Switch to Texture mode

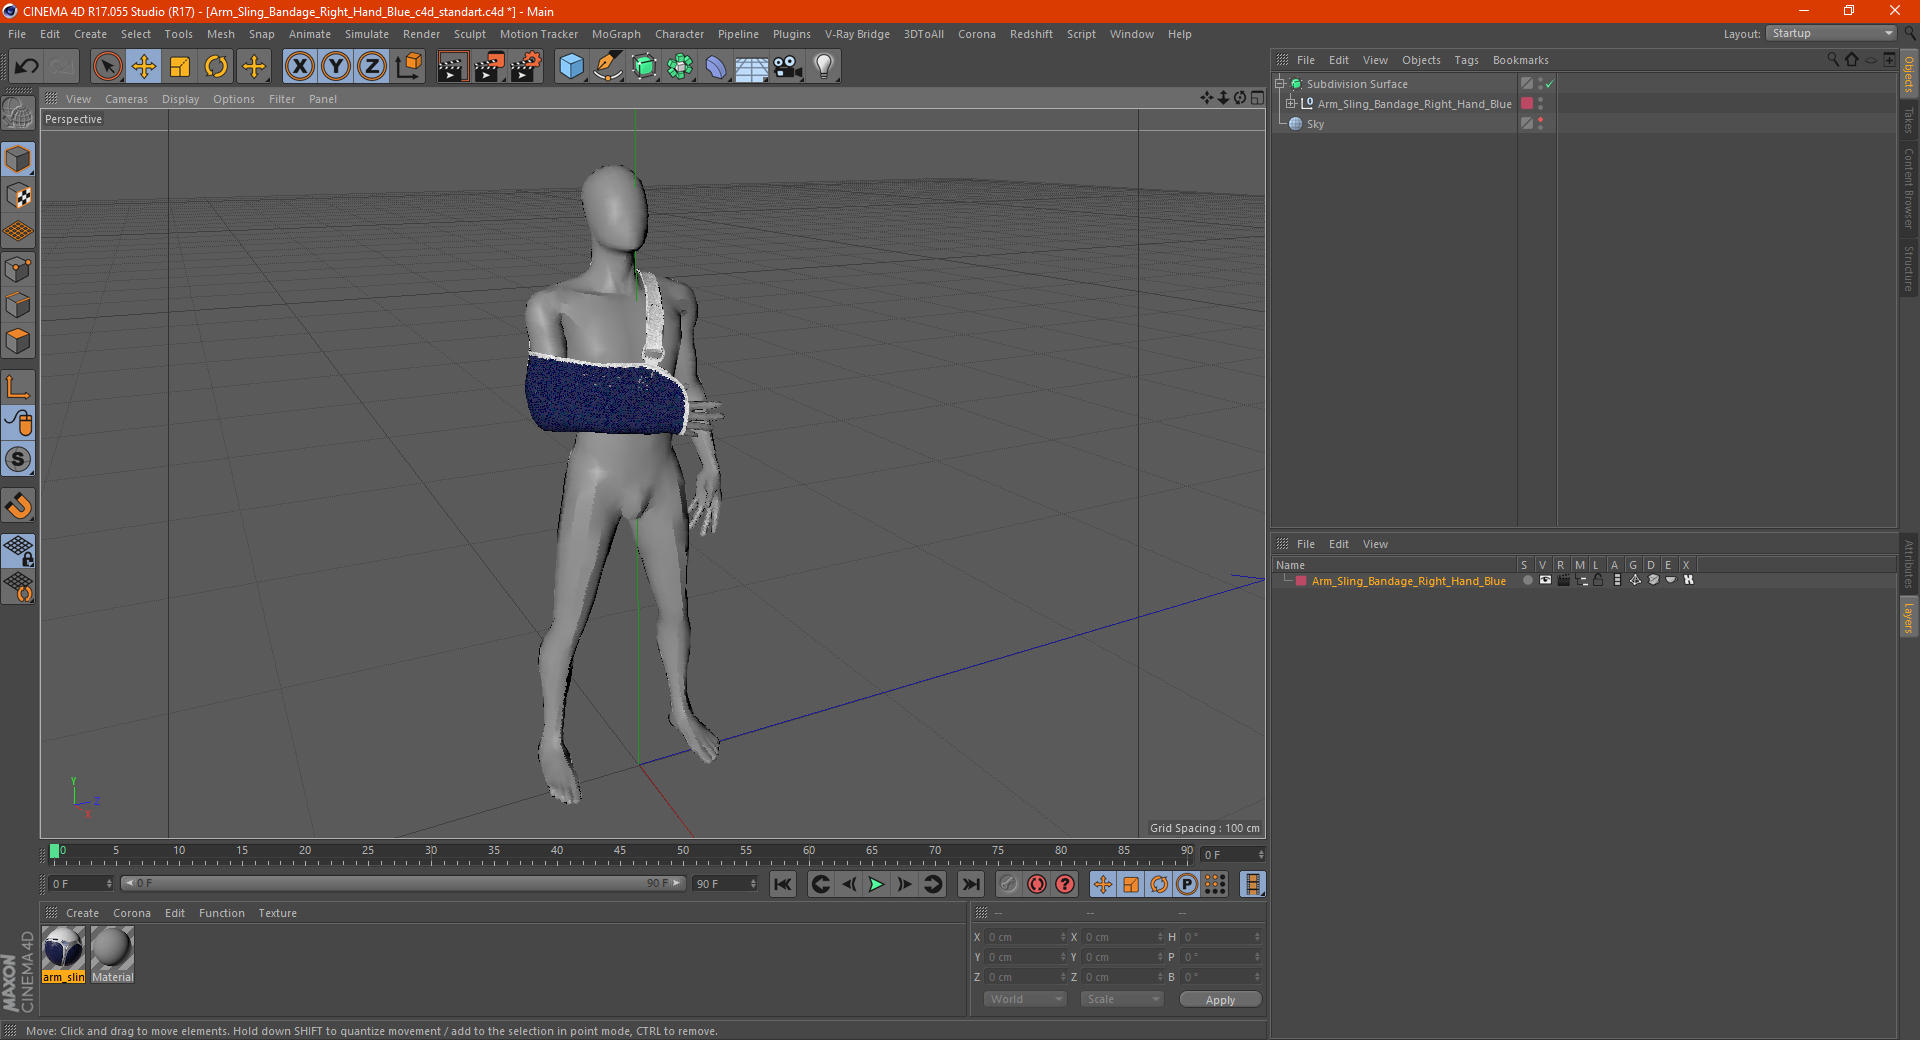pos(18,196)
